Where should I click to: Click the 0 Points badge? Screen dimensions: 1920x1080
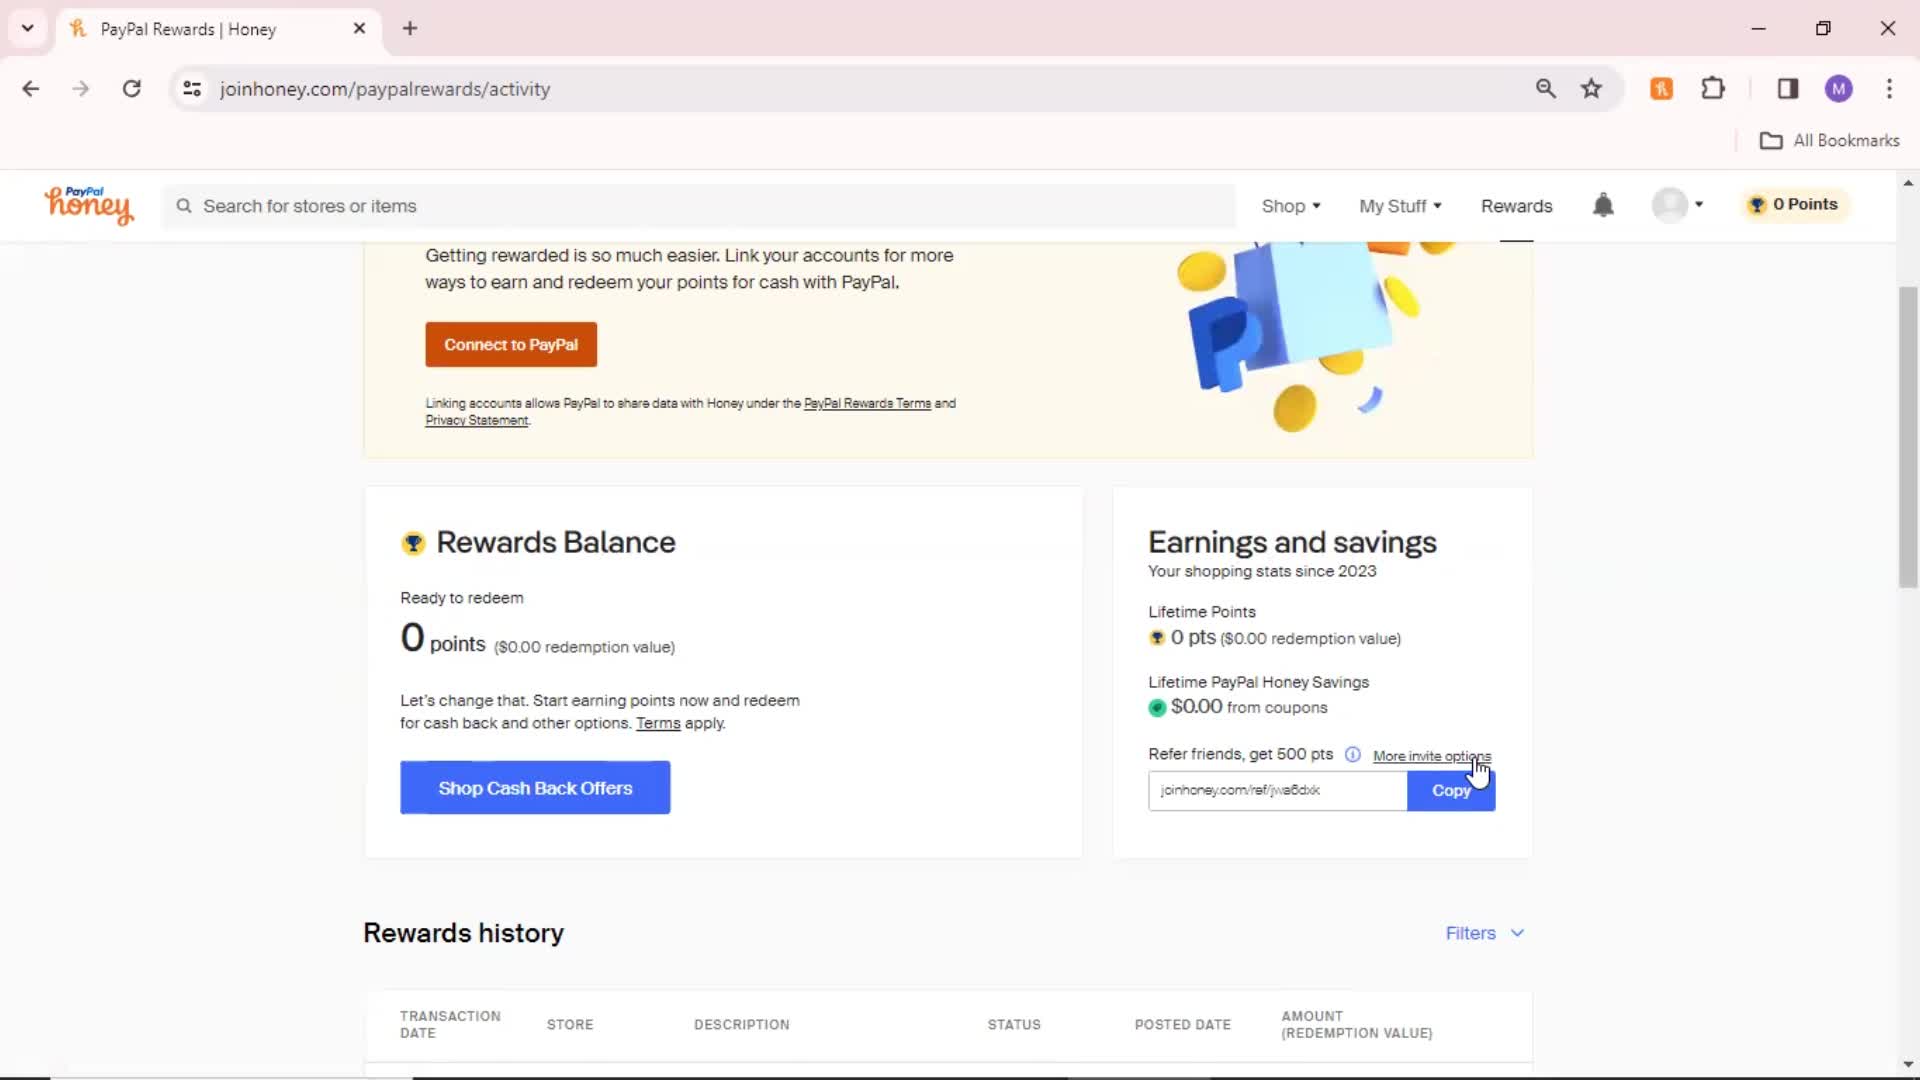[x=1794, y=204]
